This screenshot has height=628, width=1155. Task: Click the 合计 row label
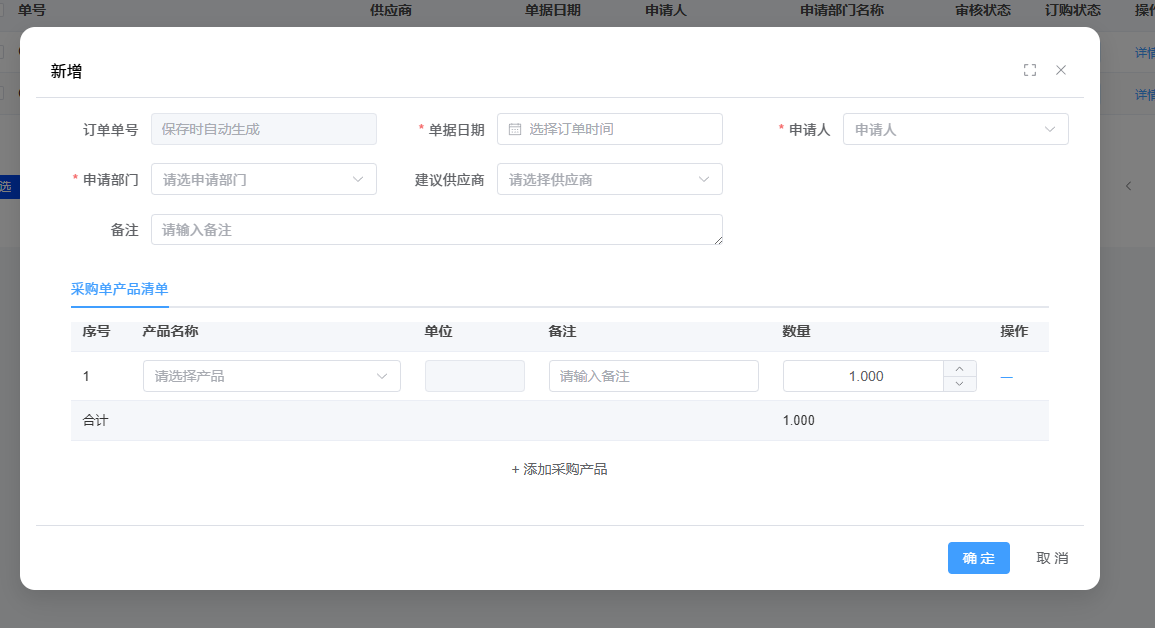[95, 420]
